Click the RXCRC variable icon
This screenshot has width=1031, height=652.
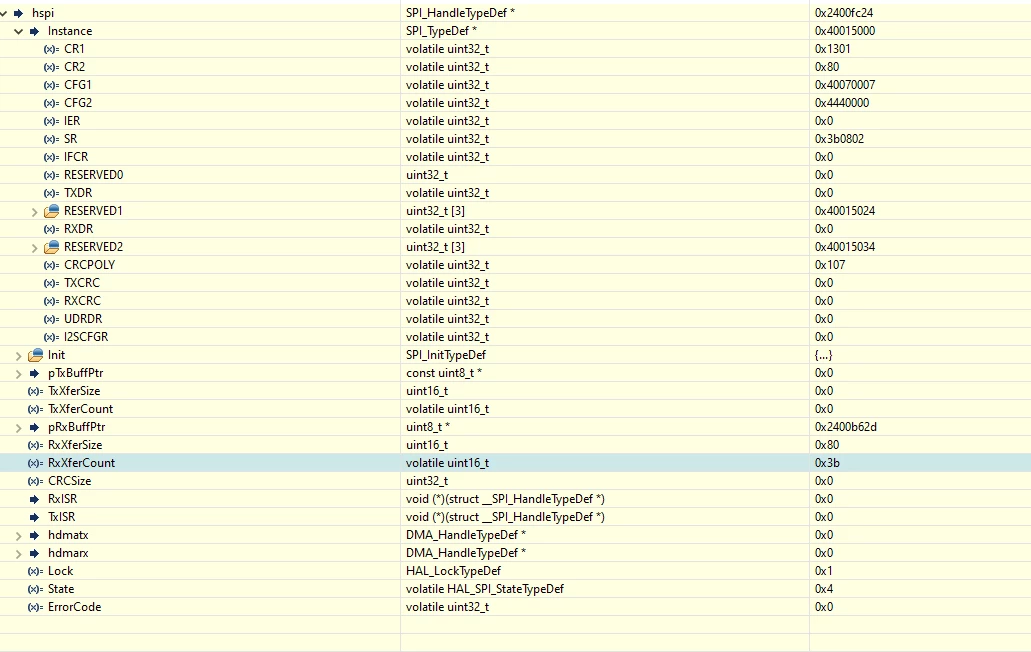pos(51,301)
